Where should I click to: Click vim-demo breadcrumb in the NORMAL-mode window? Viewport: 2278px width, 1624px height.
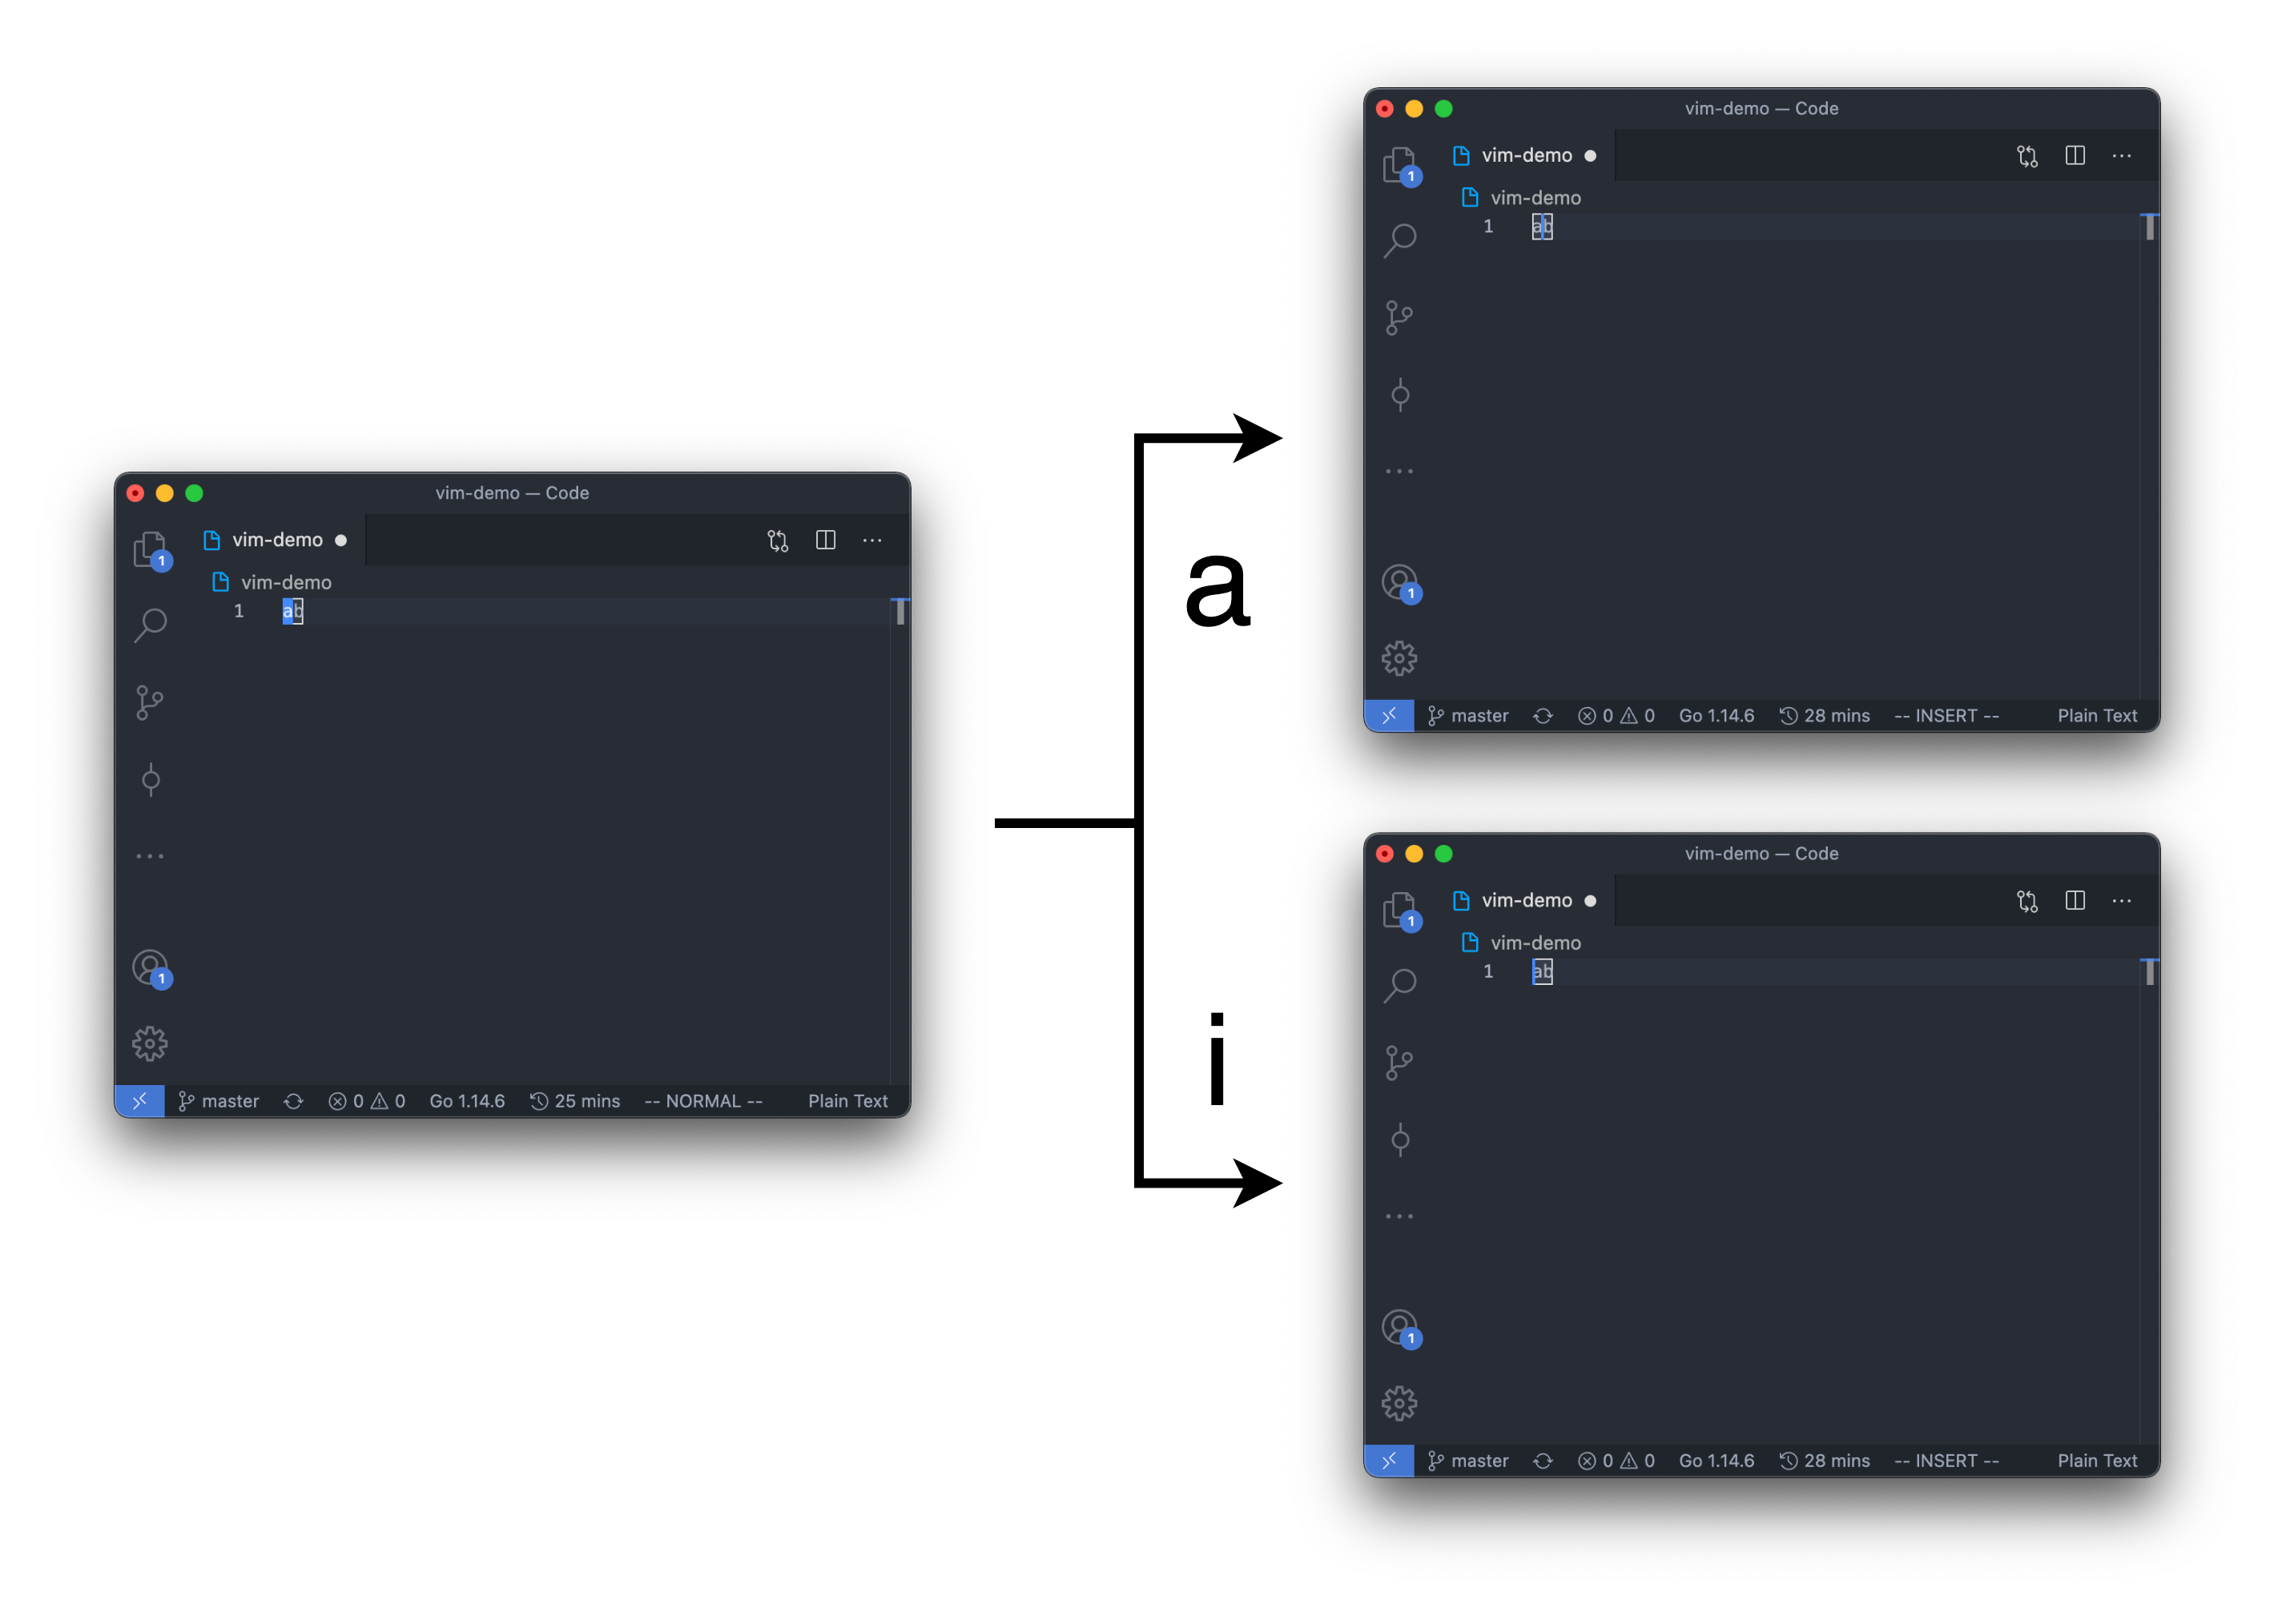tap(286, 582)
